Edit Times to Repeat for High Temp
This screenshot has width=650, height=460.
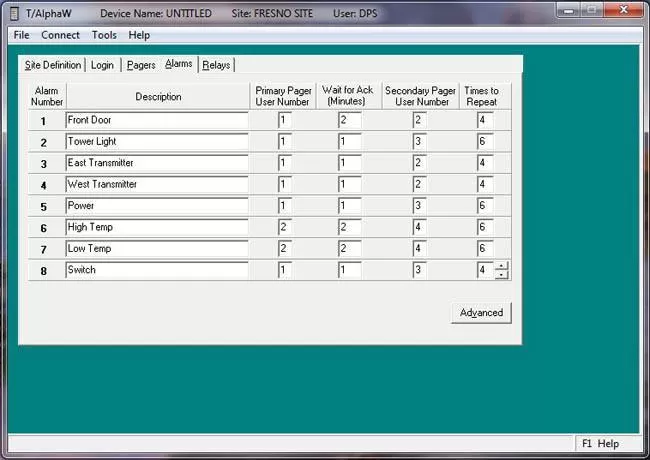485,227
